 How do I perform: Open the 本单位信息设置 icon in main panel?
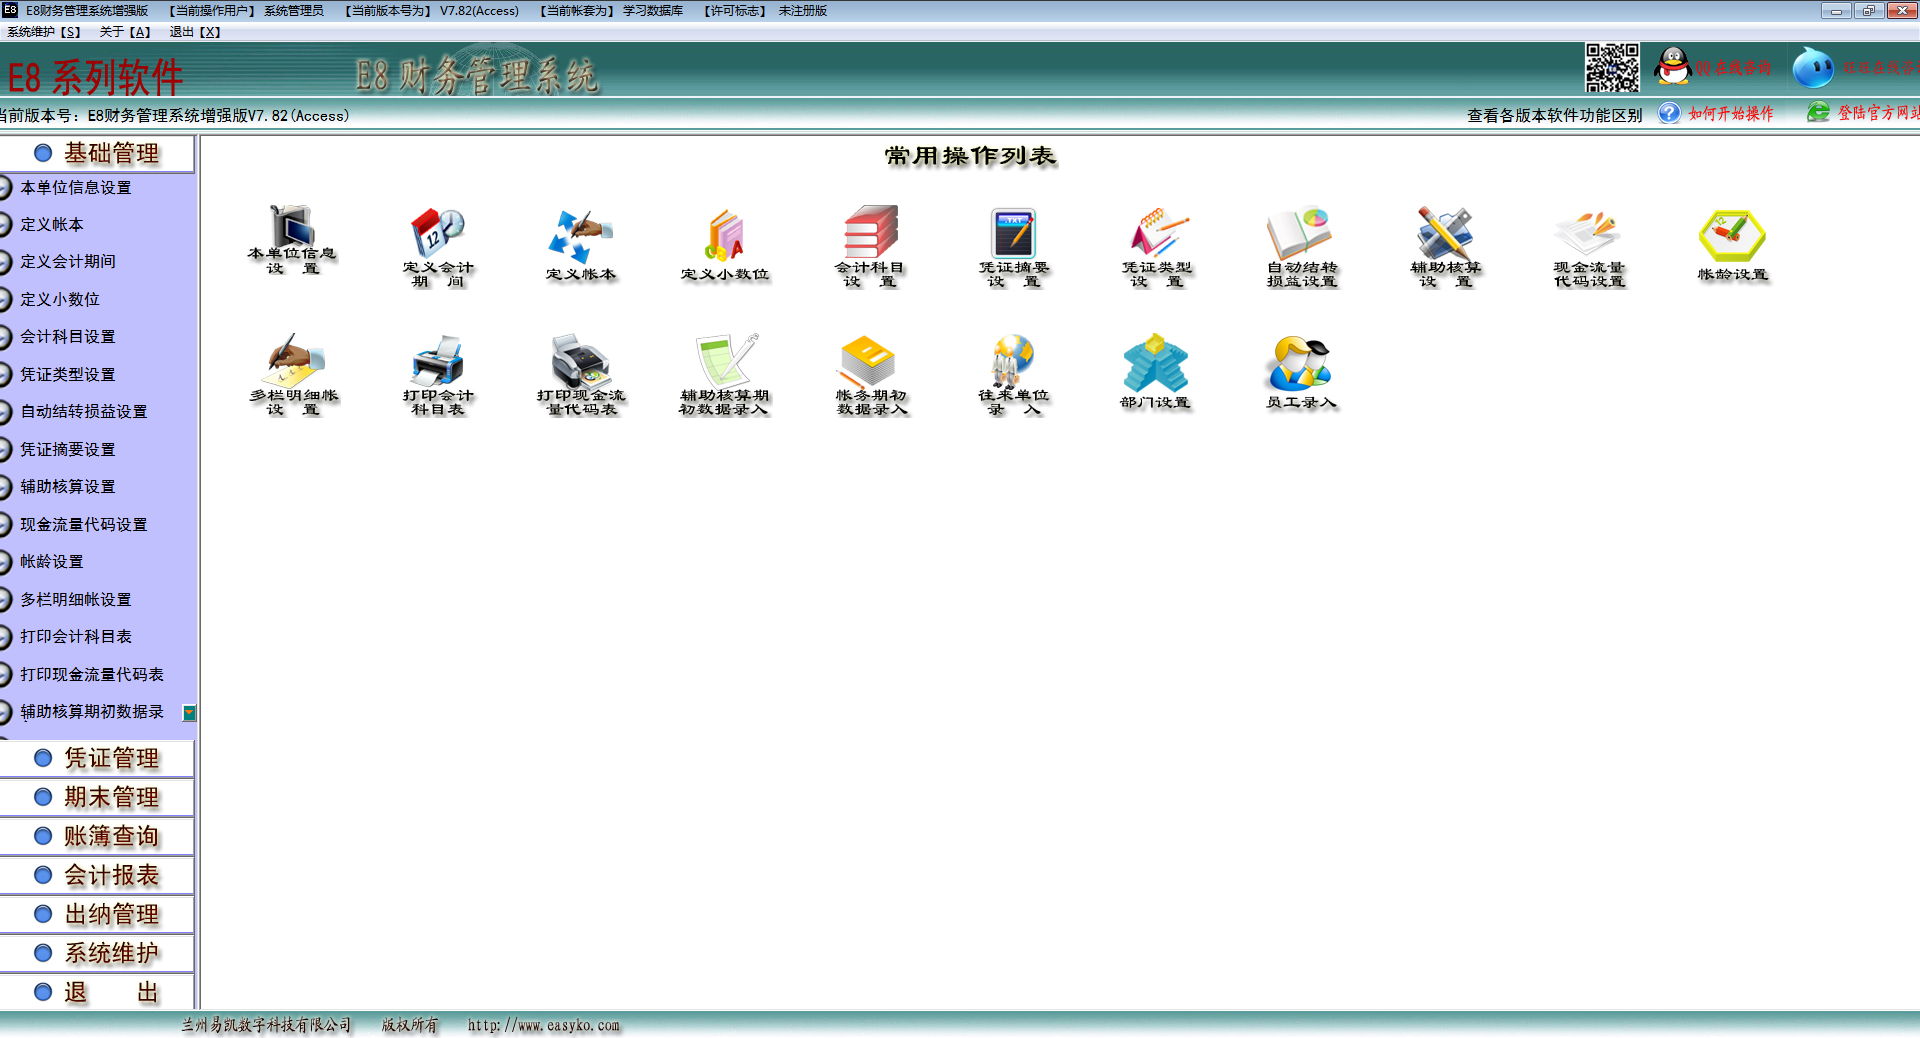[x=292, y=228]
